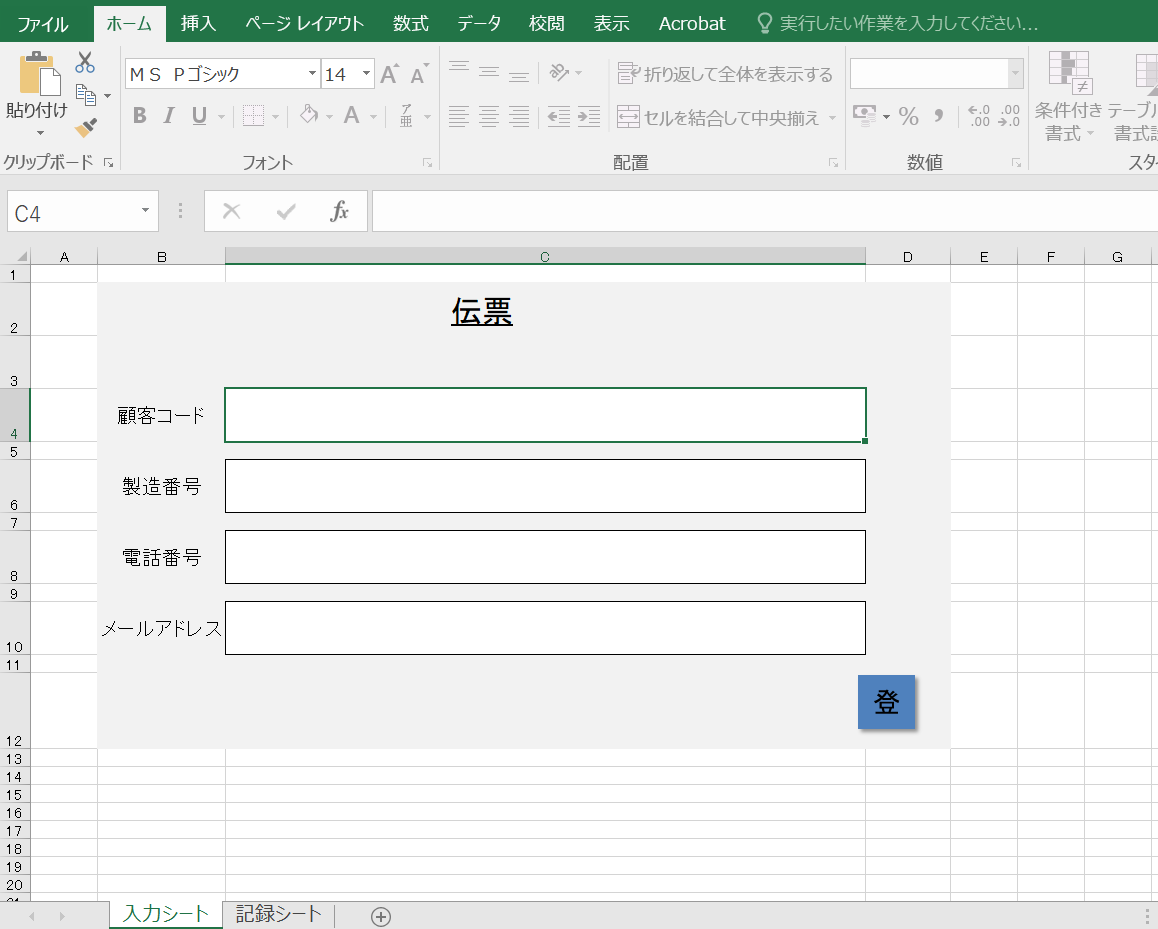Screen dimensions: 1158x929
Task: Click the Increase Font Size icon
Action: 389,74
